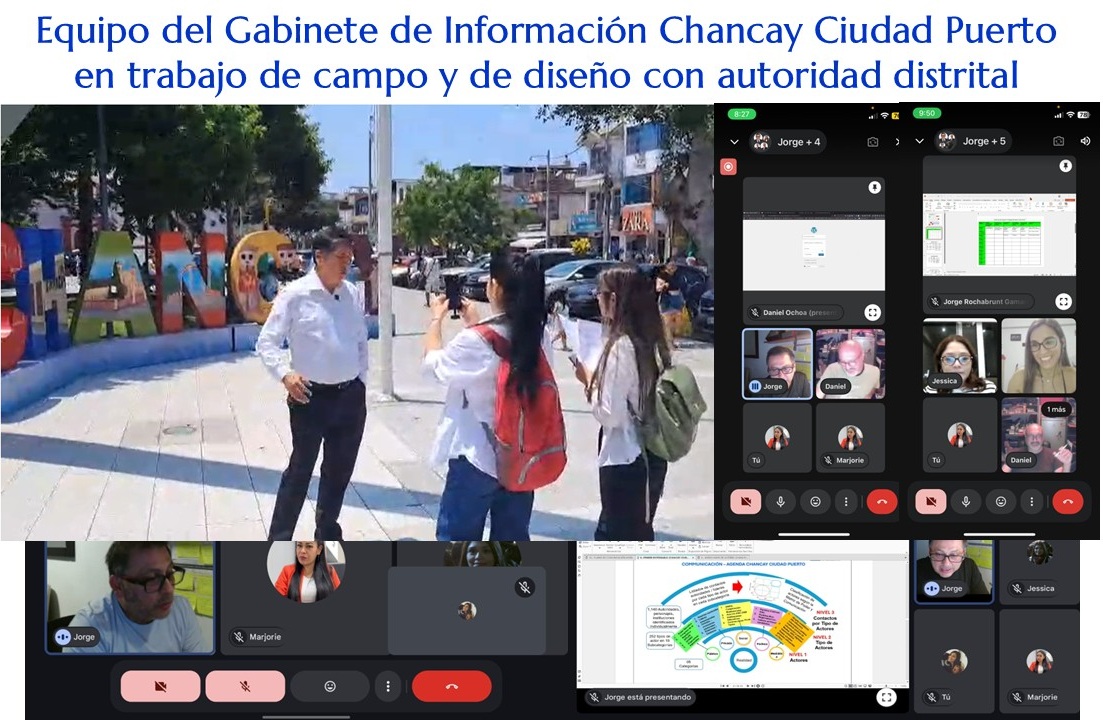Screen dimensions: 1103x720
Task: Tap the switch camera icon beside Jorge + 4
Action: click(x=872, y=142)
